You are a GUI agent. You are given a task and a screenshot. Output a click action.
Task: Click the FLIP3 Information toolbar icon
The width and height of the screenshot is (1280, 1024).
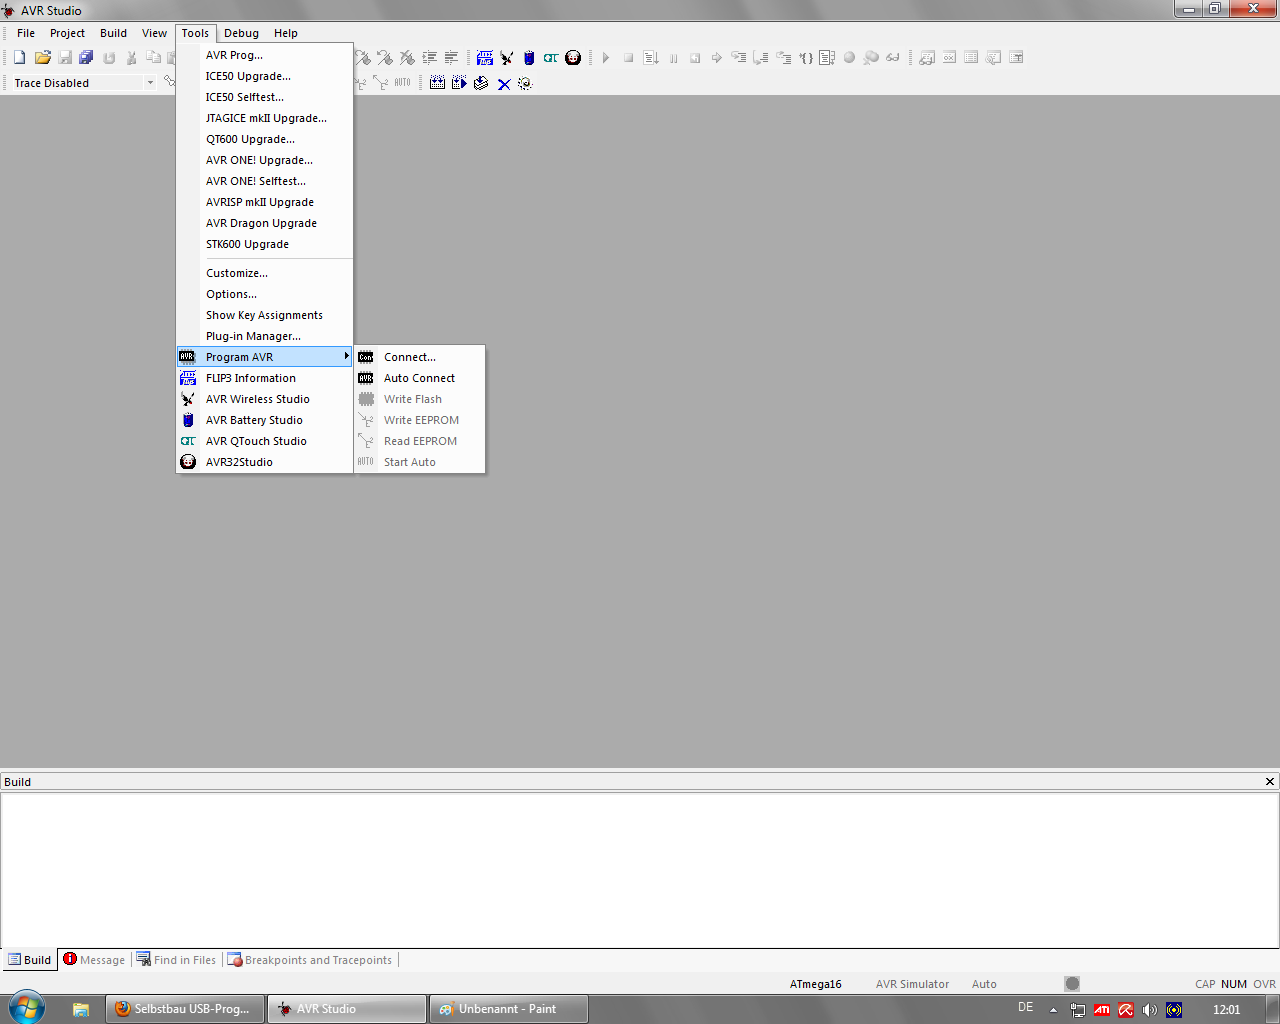click(485, 58)
